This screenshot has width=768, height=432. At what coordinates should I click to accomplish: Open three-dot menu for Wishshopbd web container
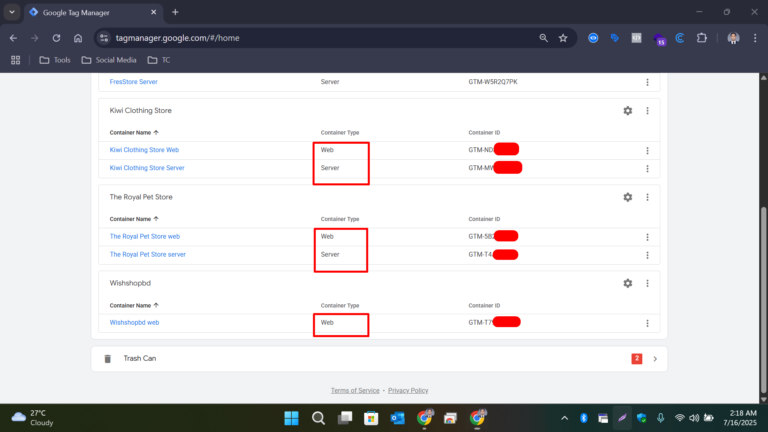[647, 323]
